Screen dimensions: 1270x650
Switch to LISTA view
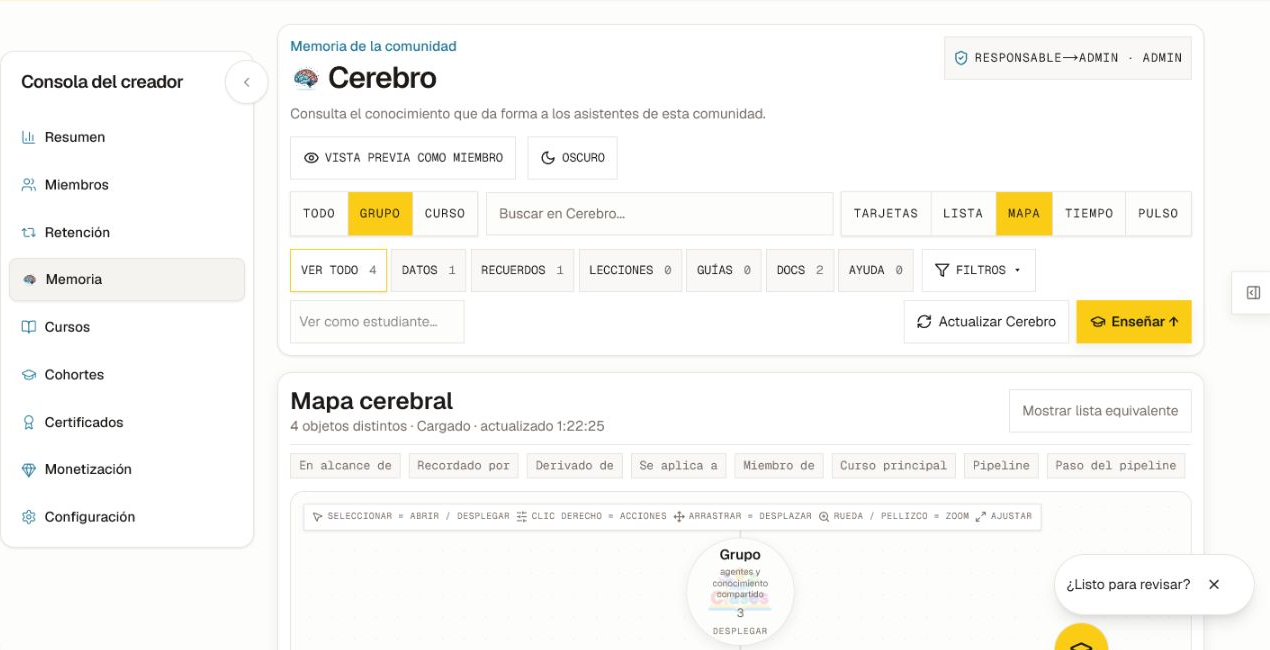point(963,214)
